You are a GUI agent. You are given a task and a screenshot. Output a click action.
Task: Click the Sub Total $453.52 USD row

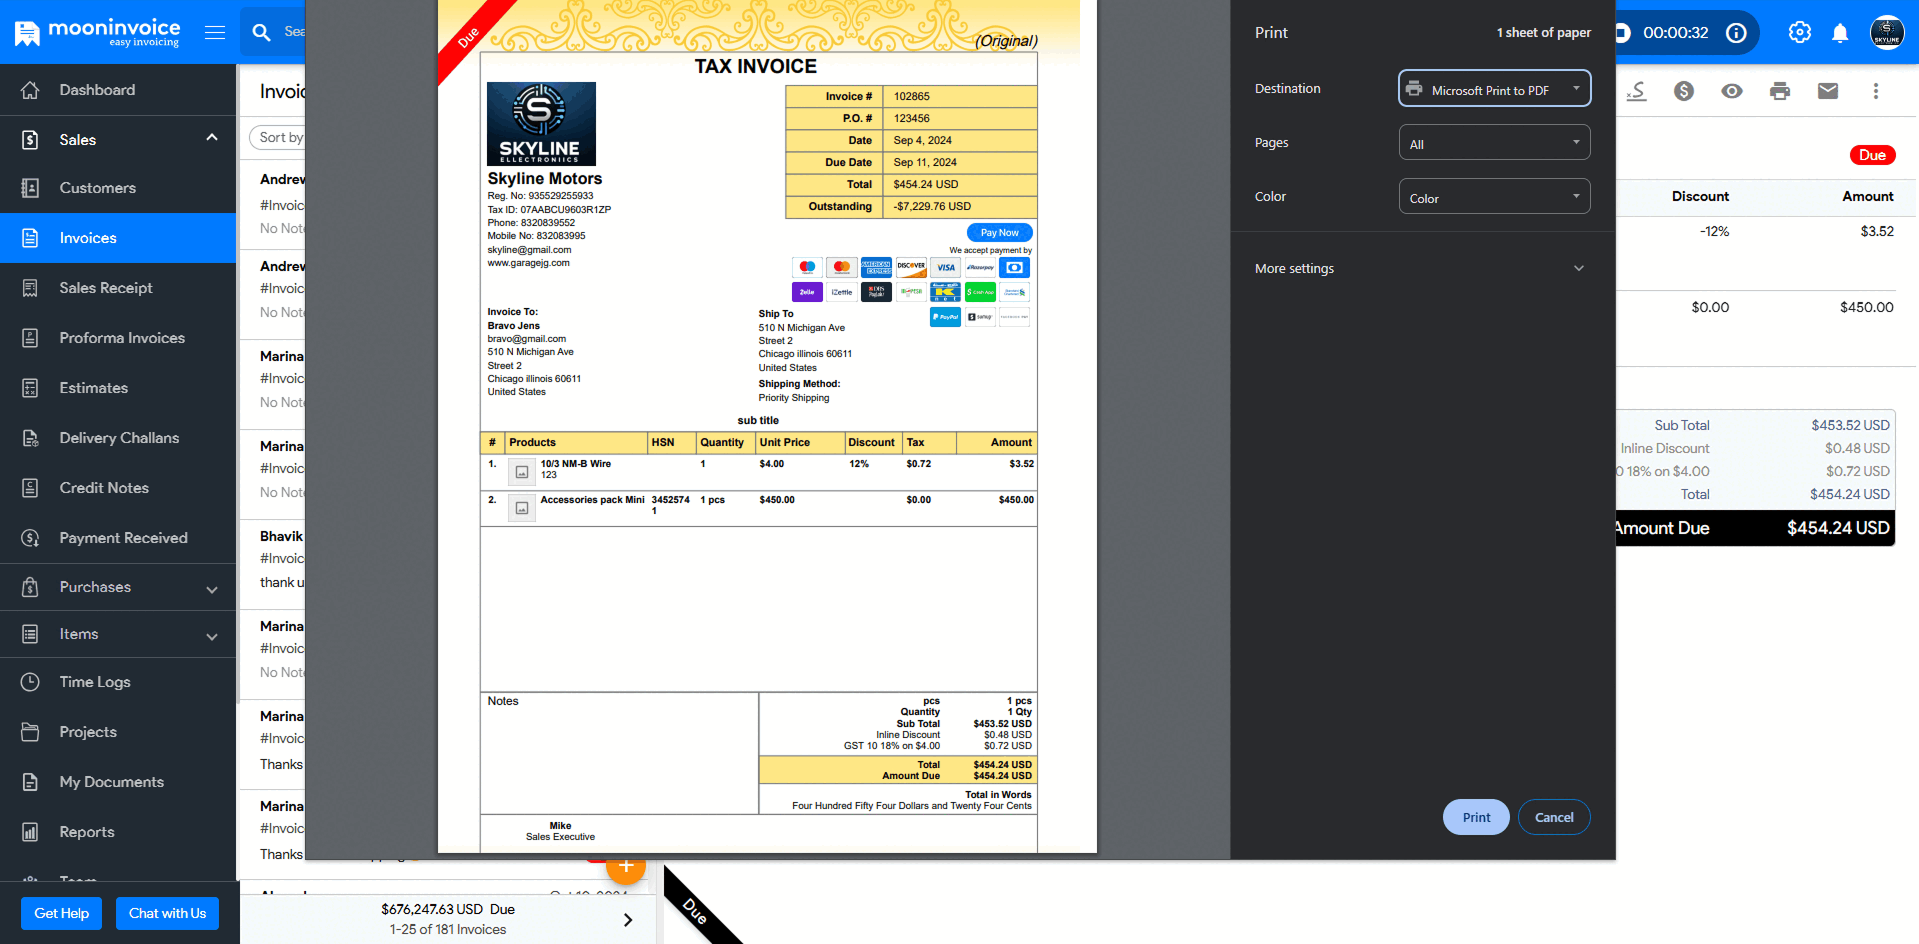click(1755, 425)
